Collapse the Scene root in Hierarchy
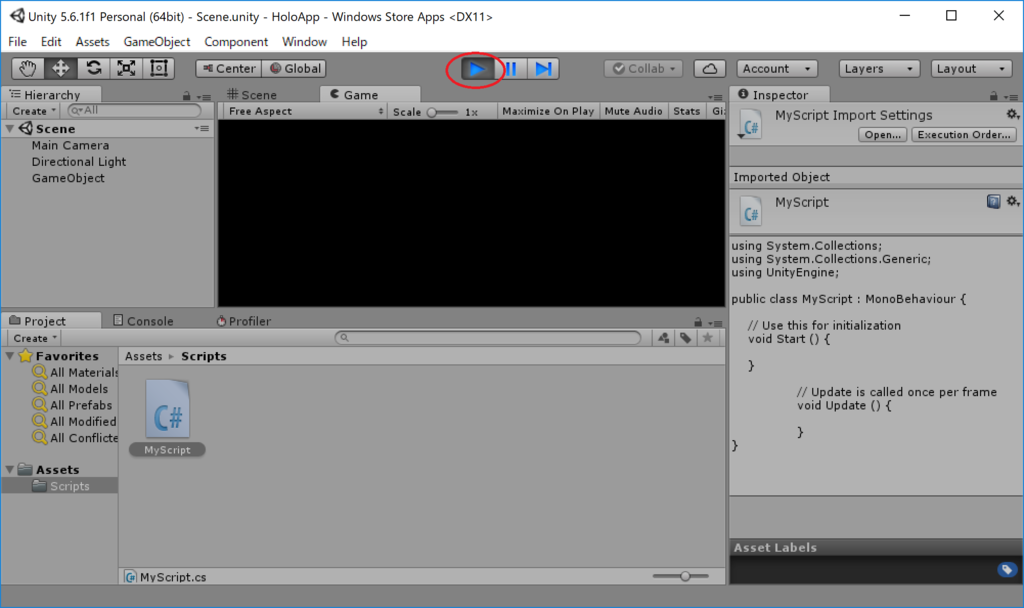The width and height of the screenshot is (1024, 608). [10, 129]
